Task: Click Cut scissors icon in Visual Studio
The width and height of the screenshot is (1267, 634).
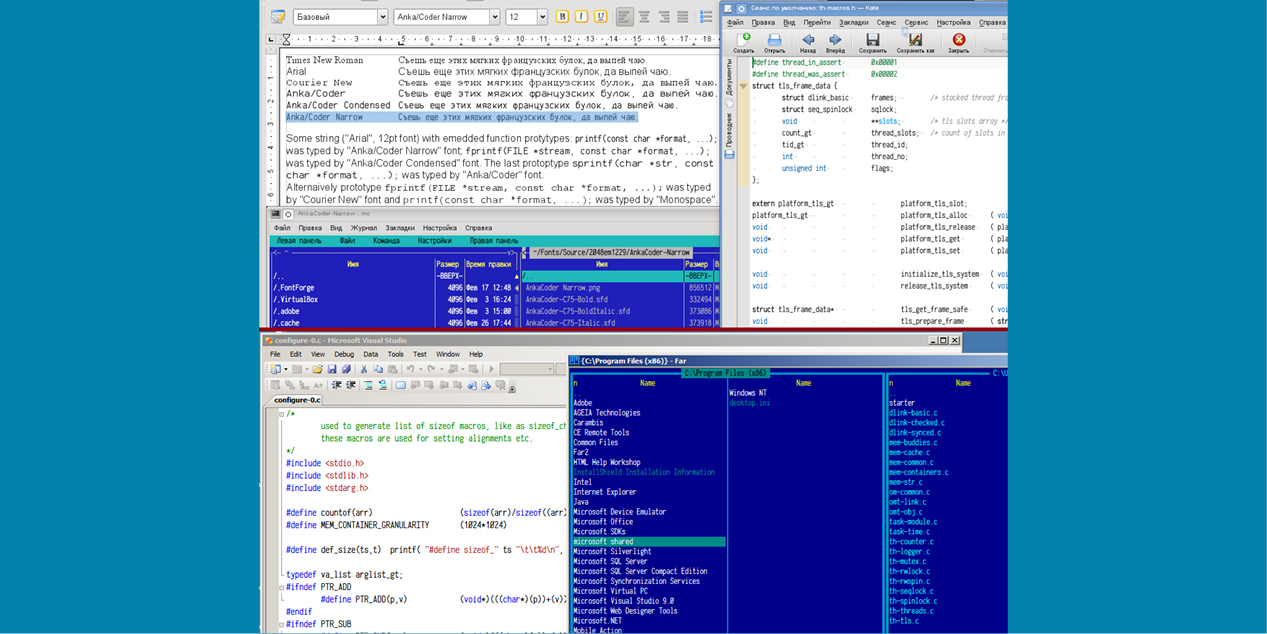Action: [364, 369]
